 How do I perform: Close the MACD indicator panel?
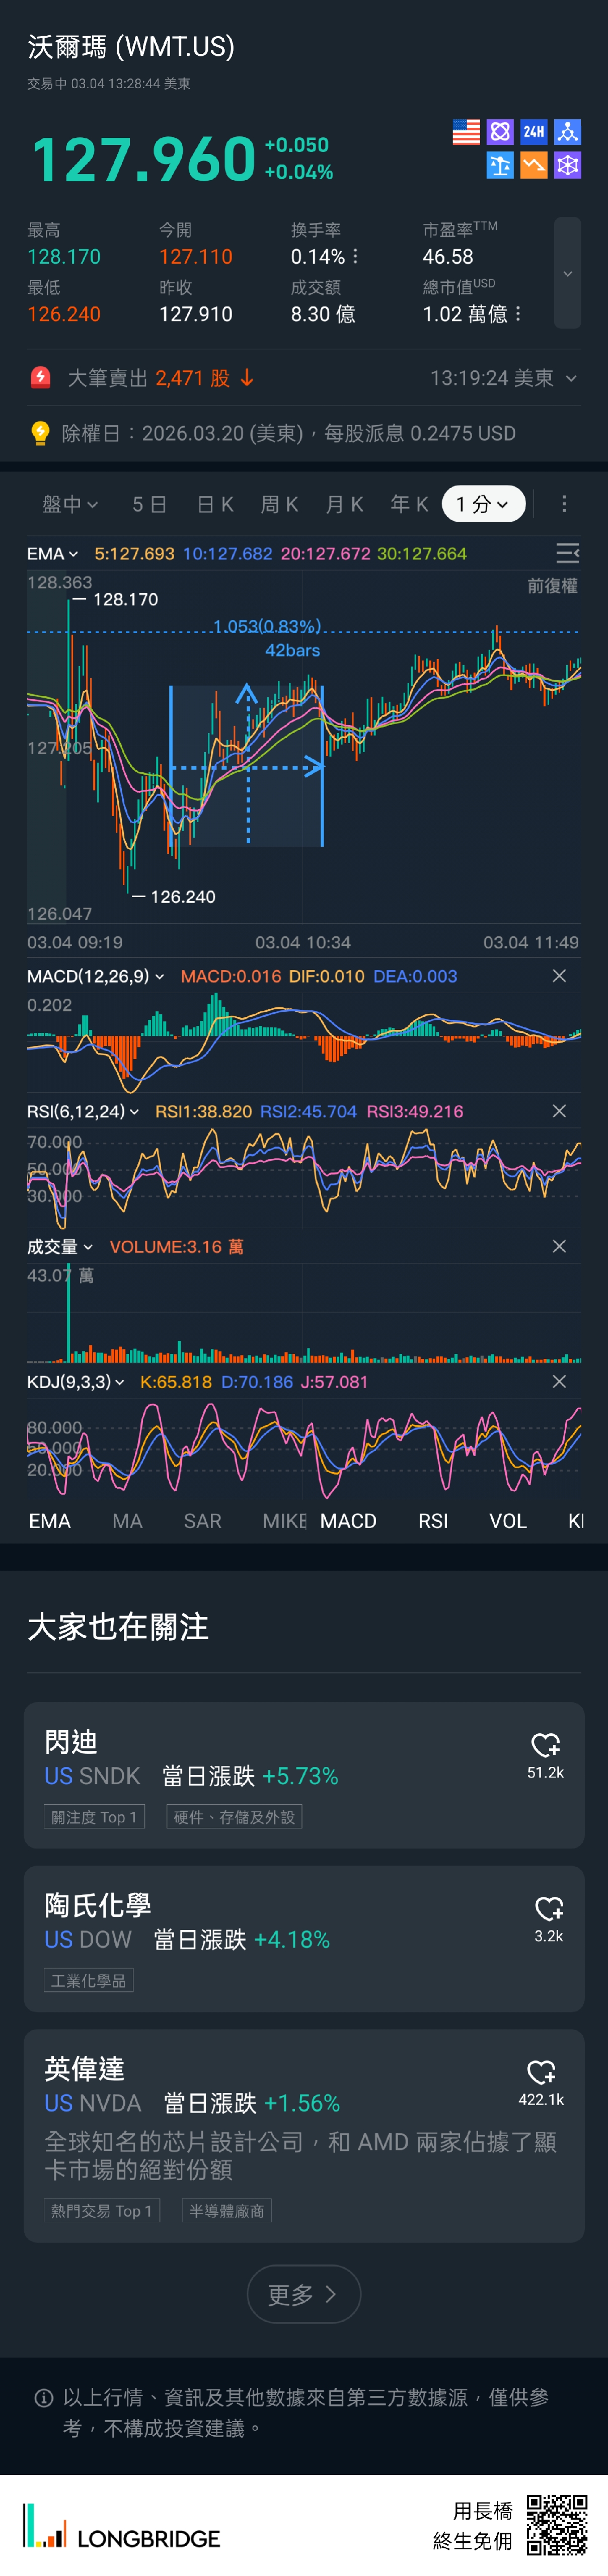(559, 976)
